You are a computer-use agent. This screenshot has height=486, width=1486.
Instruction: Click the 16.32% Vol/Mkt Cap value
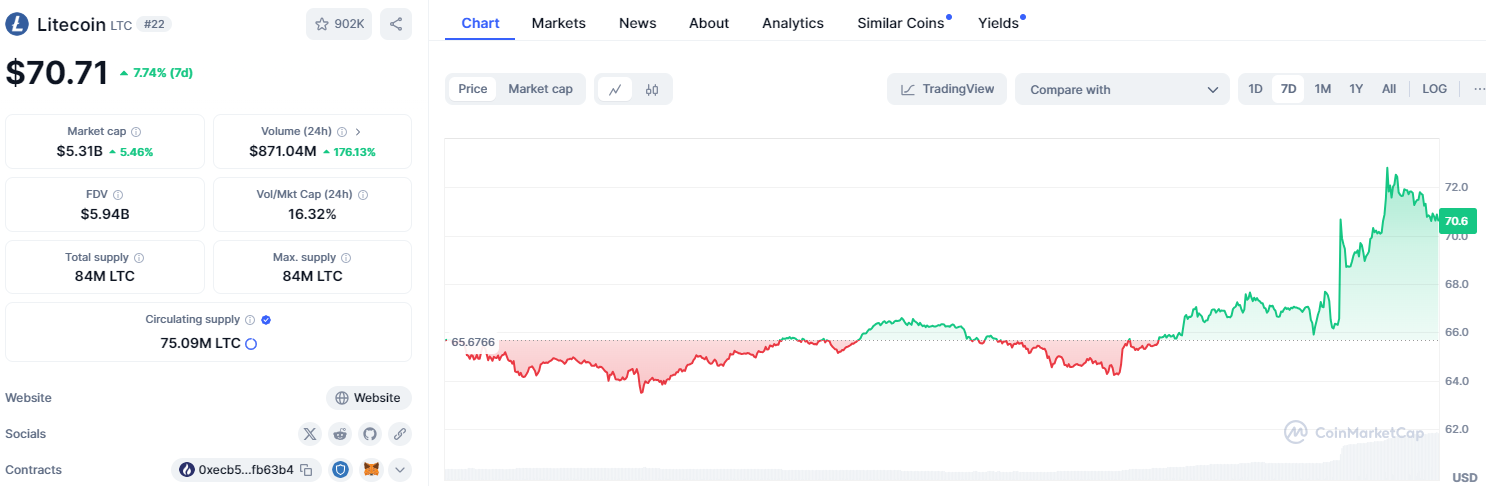312,214
